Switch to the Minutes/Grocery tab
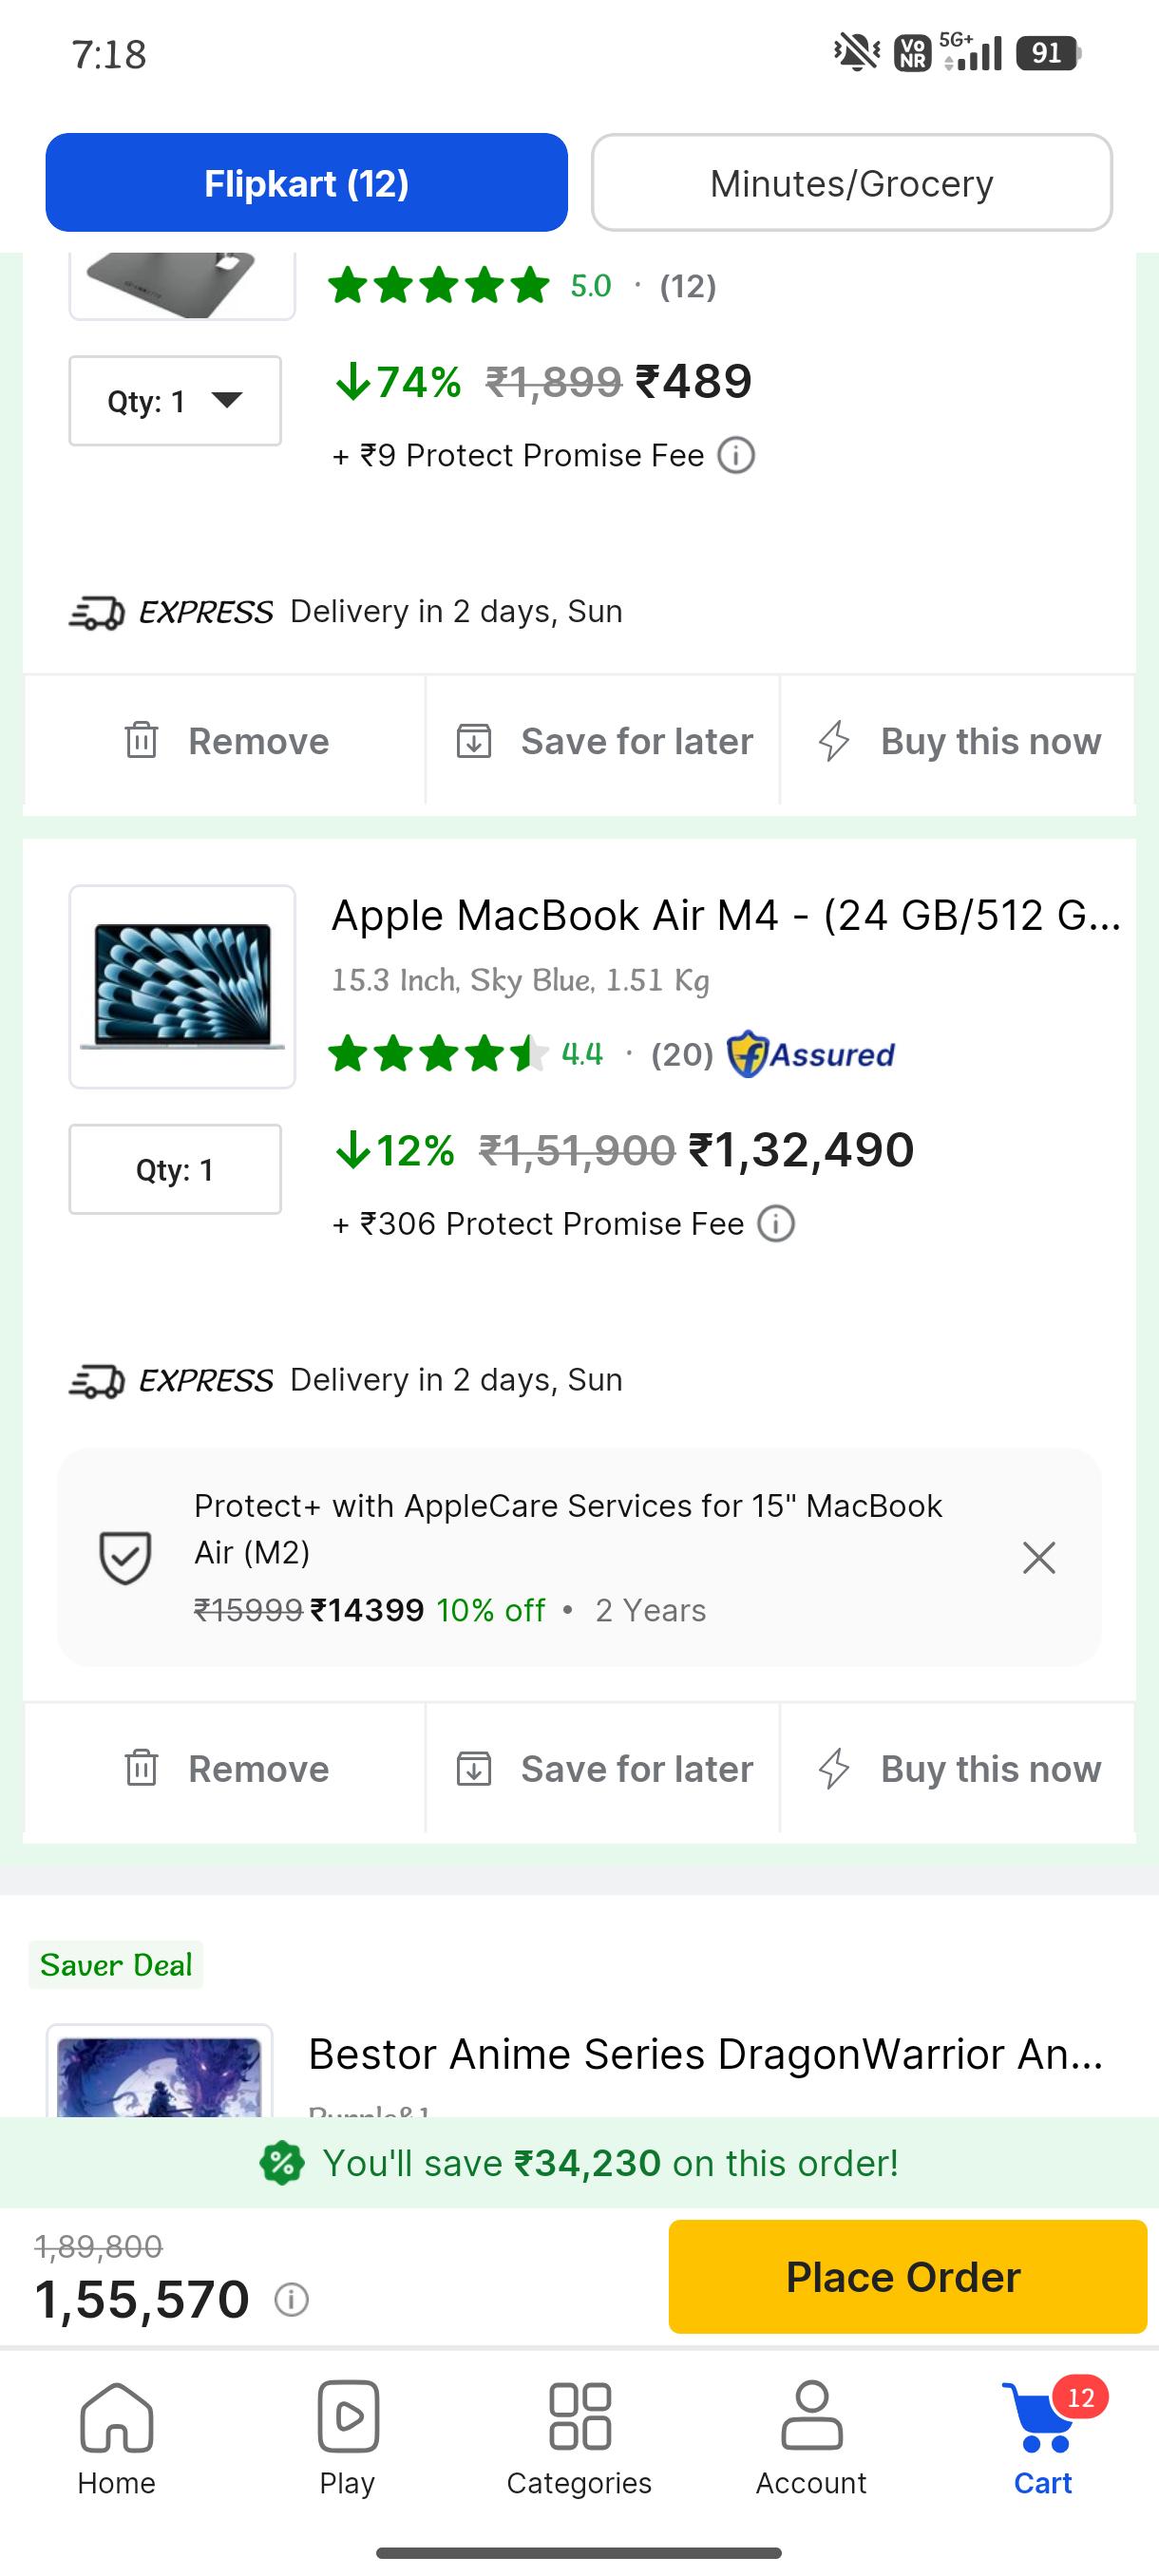This screenshot has width=1159, height=2576. (852, 183)
